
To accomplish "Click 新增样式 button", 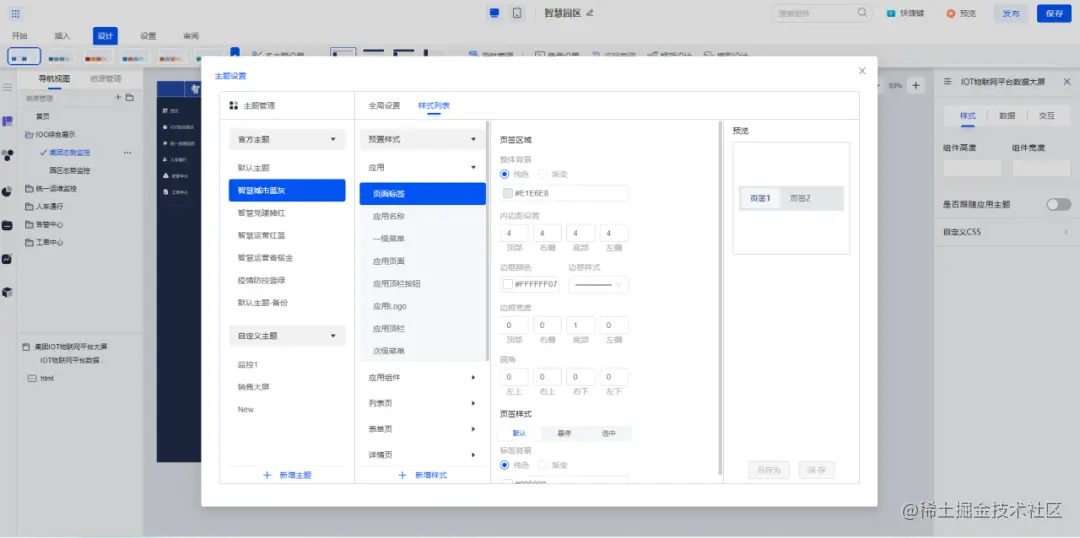I will pyautogui.click(x=423, y=475).
